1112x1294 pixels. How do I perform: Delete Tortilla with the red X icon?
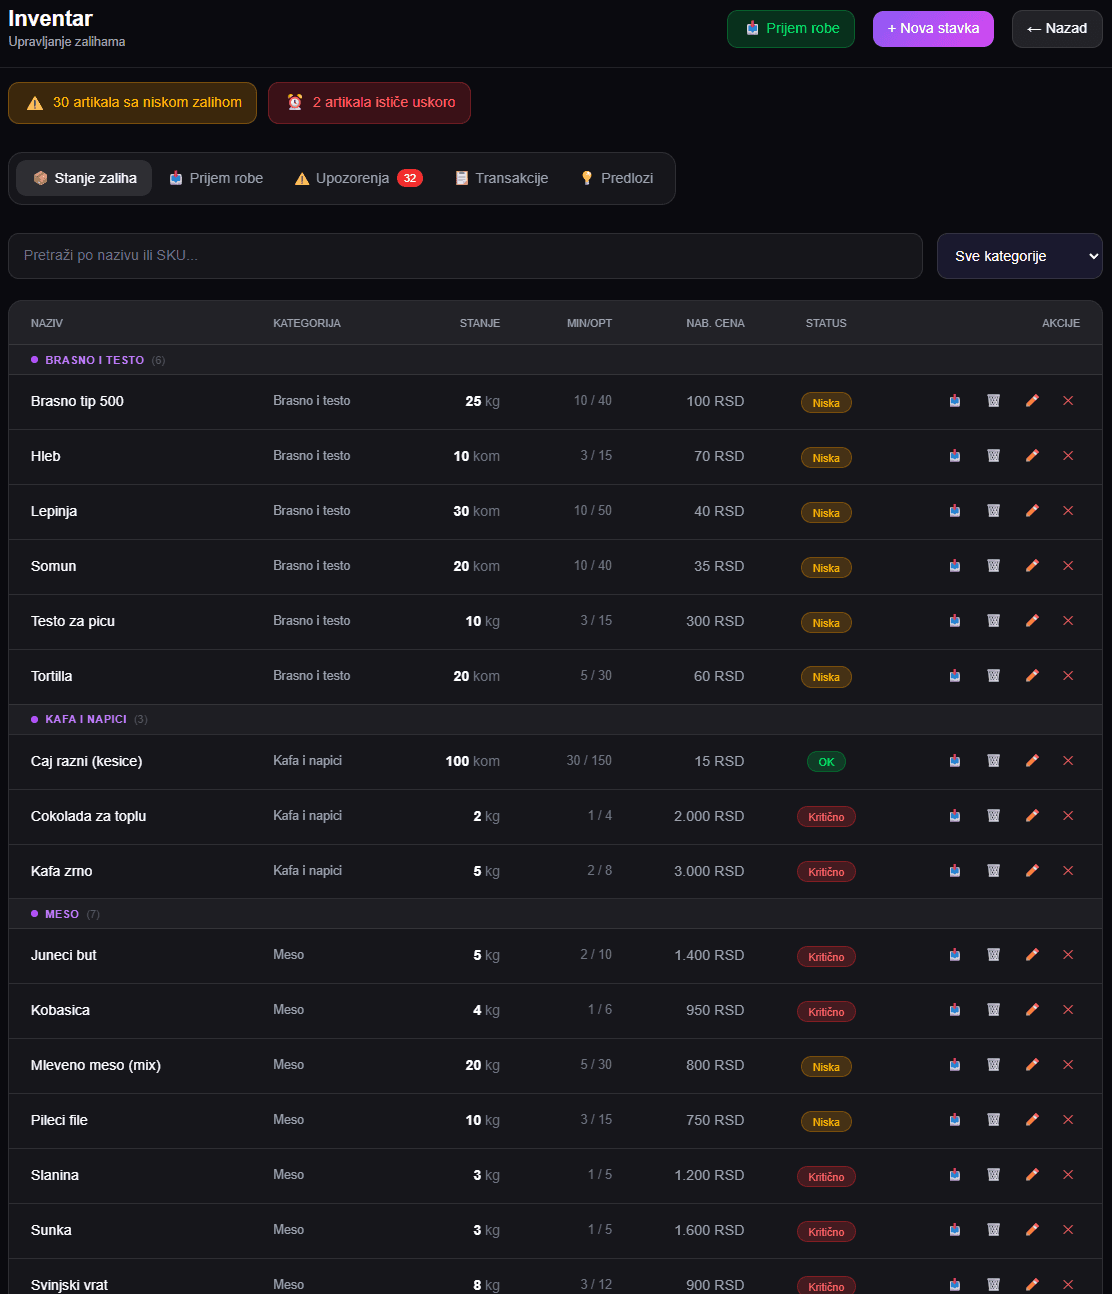click(1068, 676)
